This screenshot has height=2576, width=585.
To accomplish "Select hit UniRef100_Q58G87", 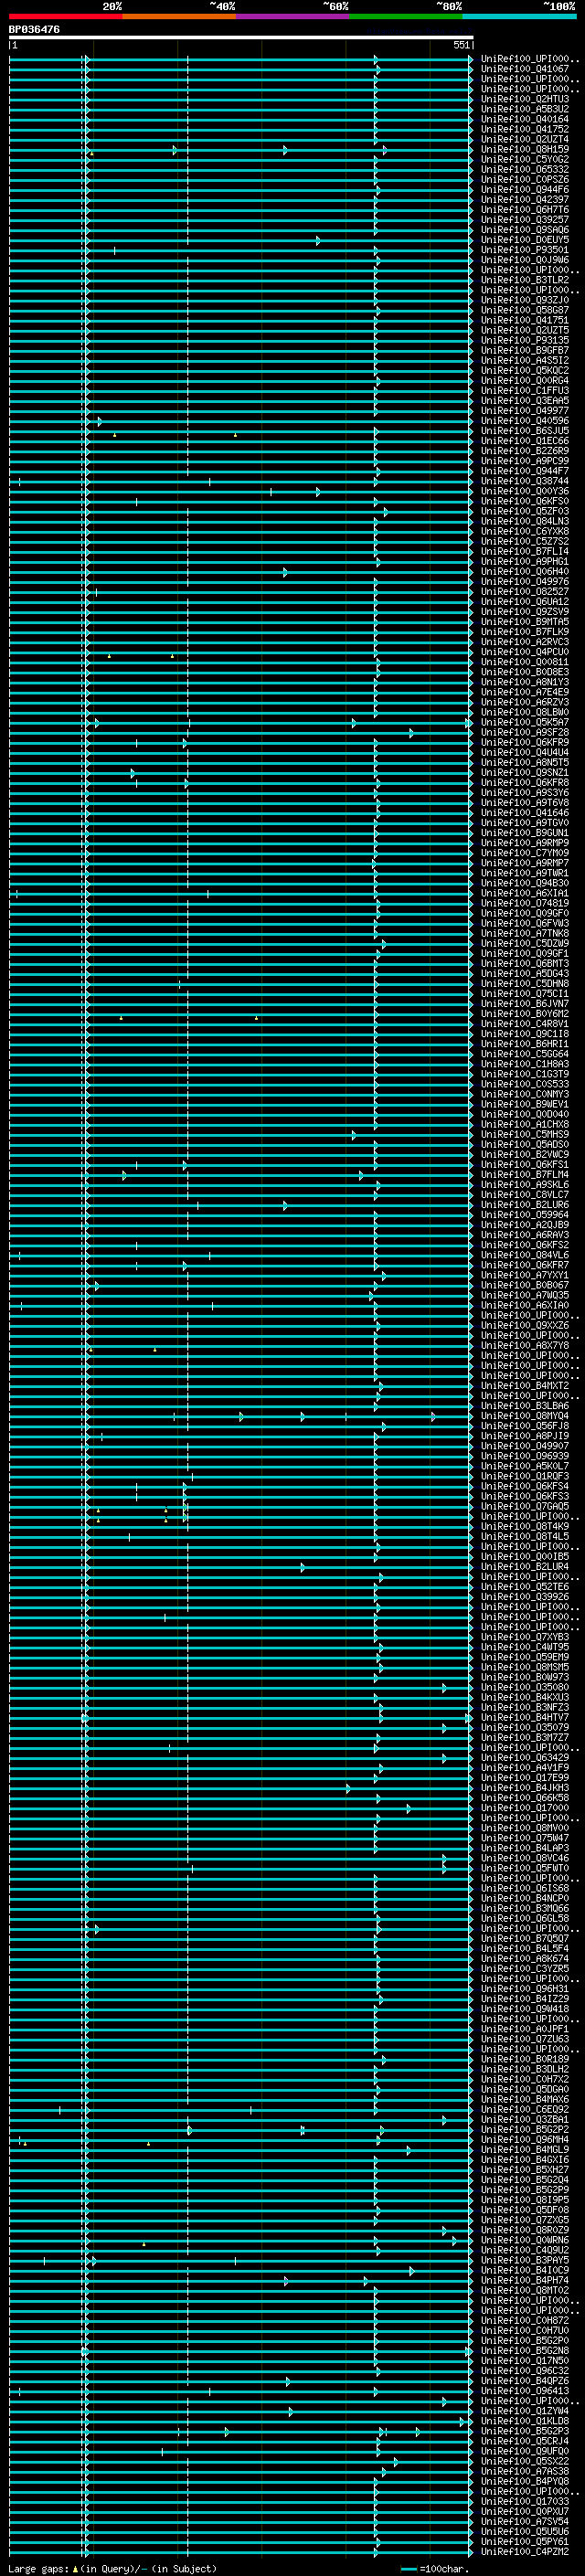I will (x=525, y=310).
